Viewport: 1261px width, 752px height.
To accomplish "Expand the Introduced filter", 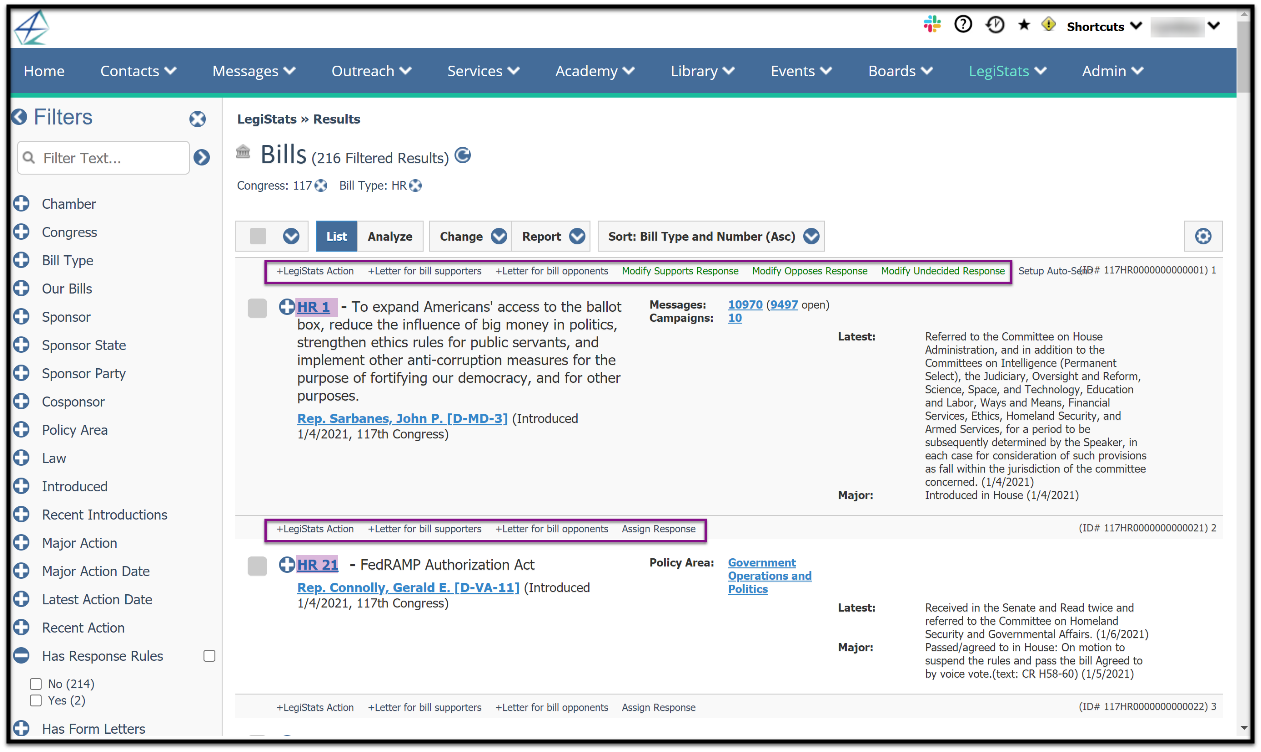I will (x=21, y=486).
